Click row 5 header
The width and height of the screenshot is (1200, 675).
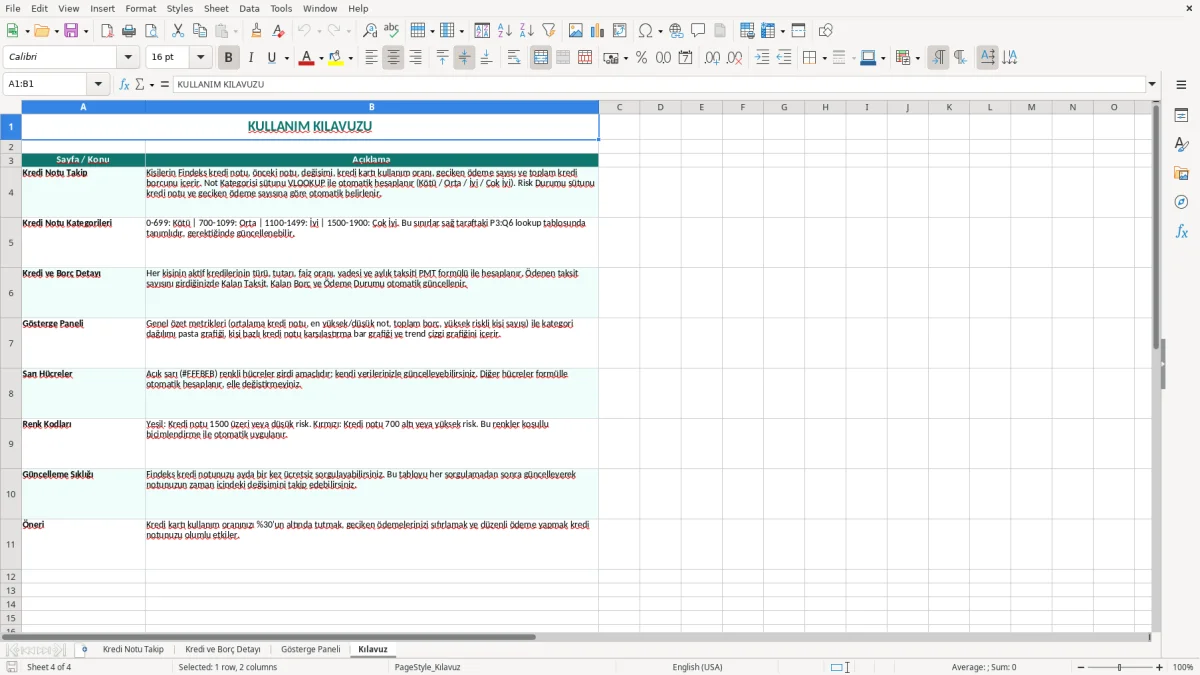tap(11, 243)
